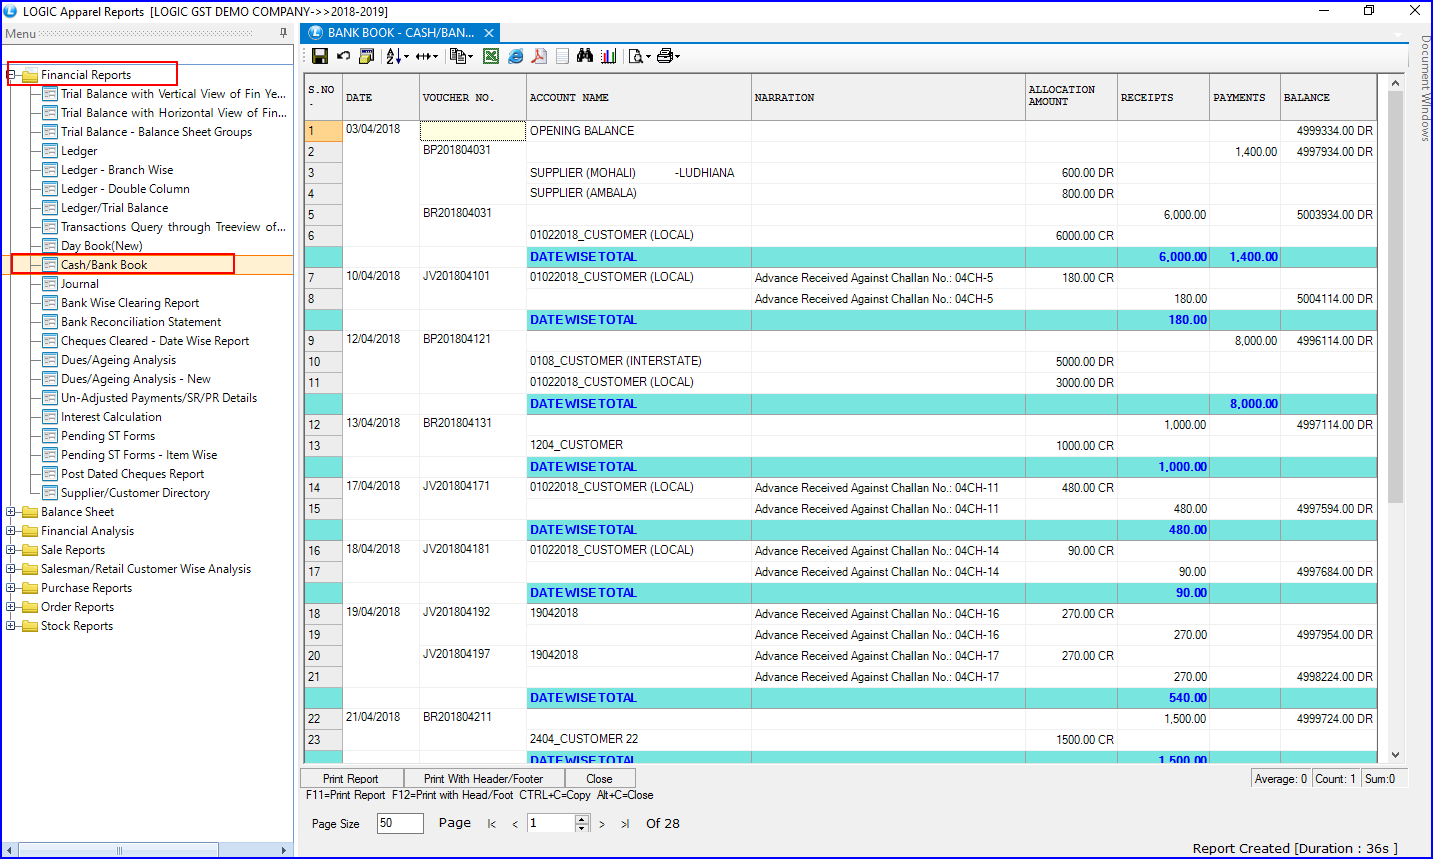
Task: Switch to BANK BOOK - CASH/BAN... tab
Action: pyautogui.click(x=400, y=33)
